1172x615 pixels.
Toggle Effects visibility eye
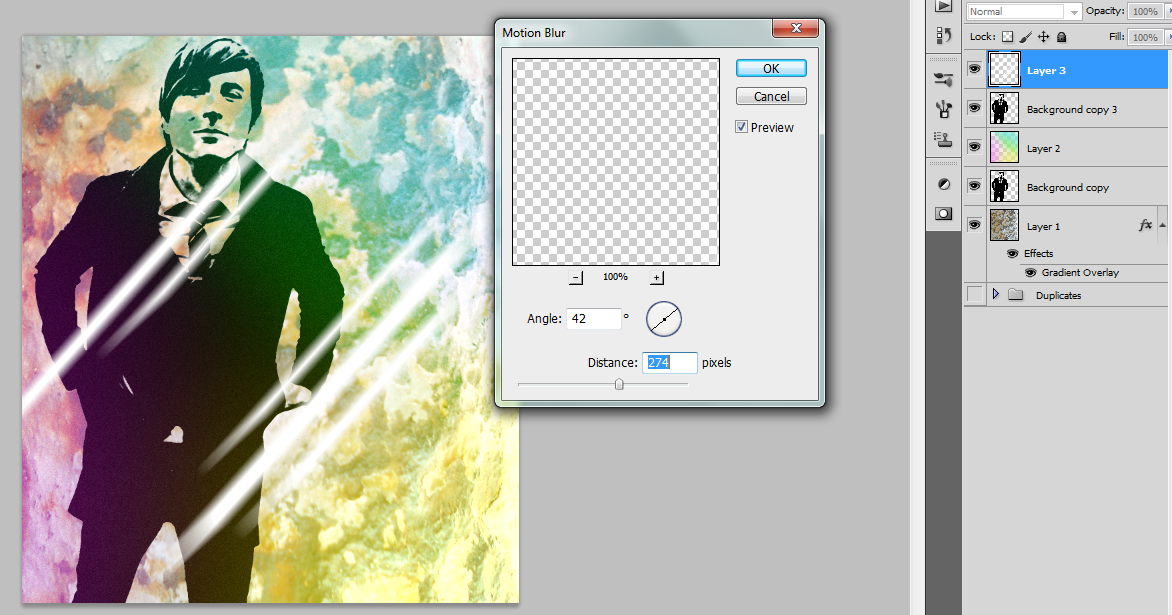(1013, 253)
